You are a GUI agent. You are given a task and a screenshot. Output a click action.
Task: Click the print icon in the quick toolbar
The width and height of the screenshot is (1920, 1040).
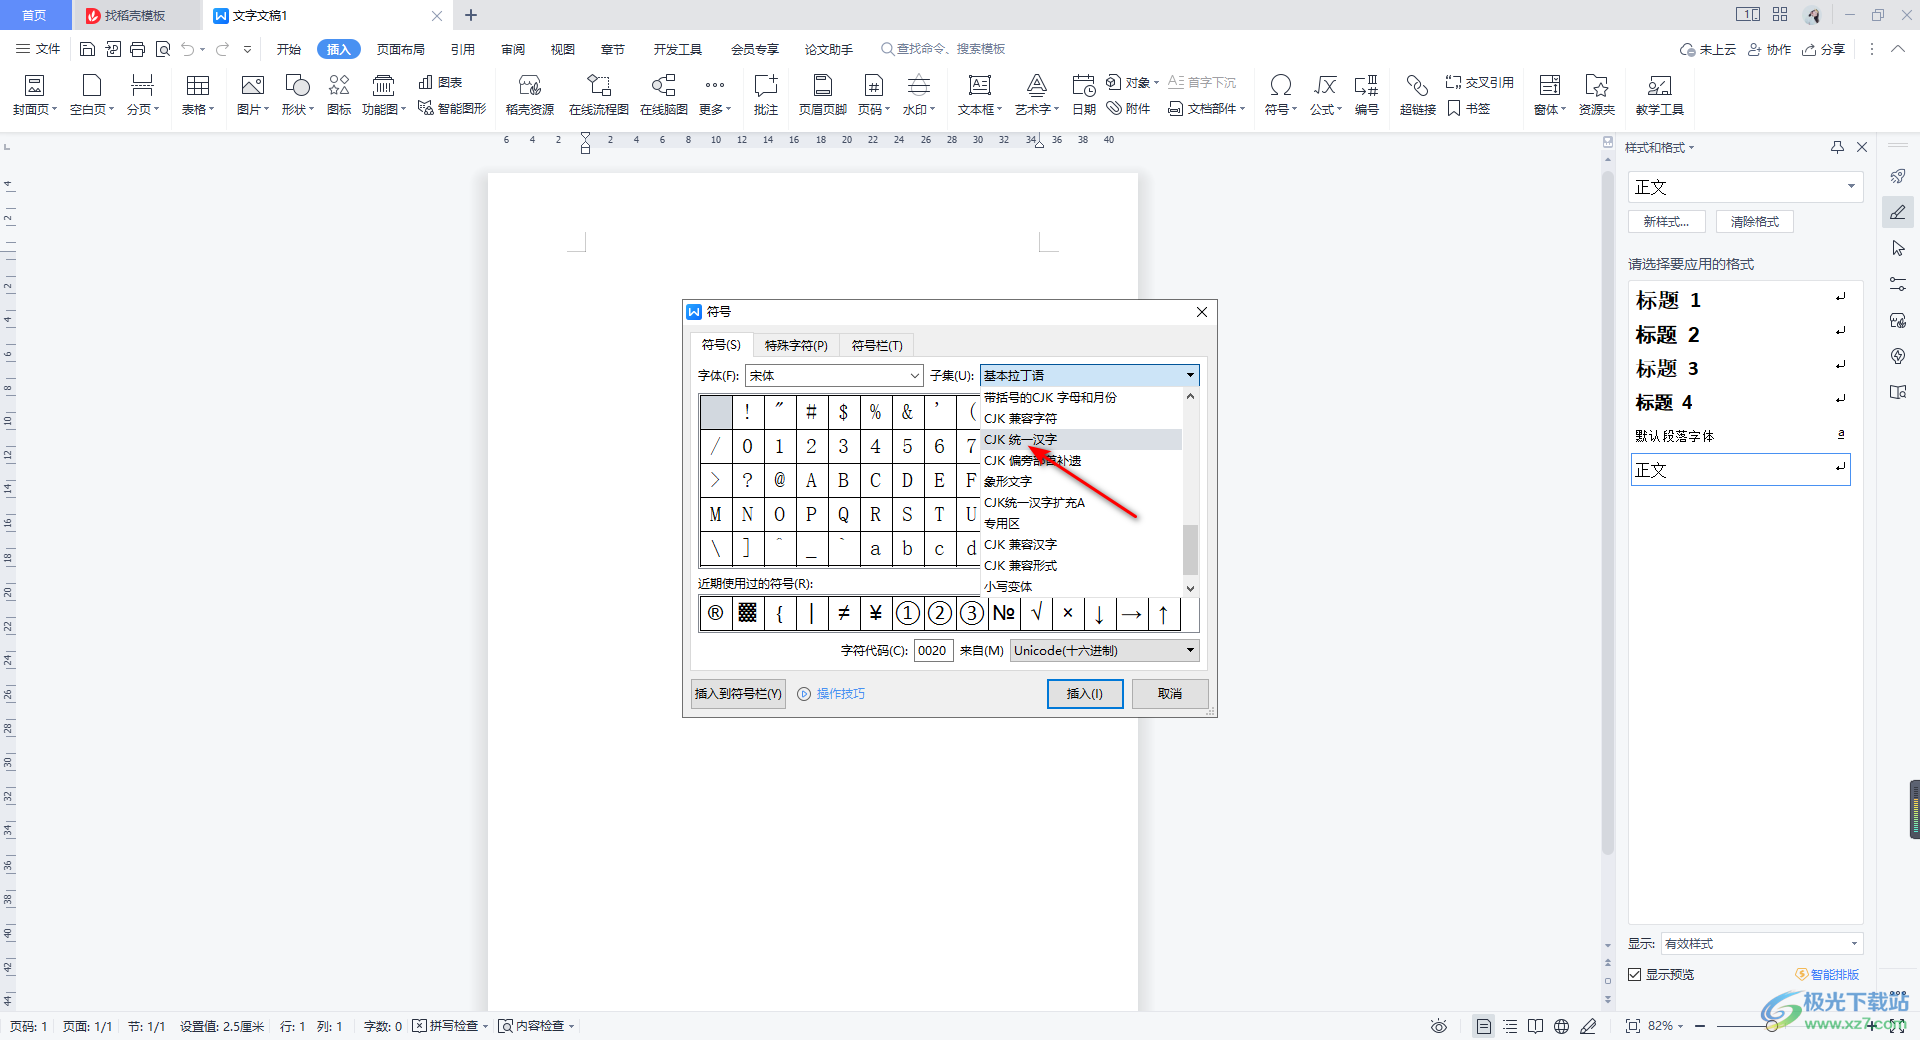(138, 49)
